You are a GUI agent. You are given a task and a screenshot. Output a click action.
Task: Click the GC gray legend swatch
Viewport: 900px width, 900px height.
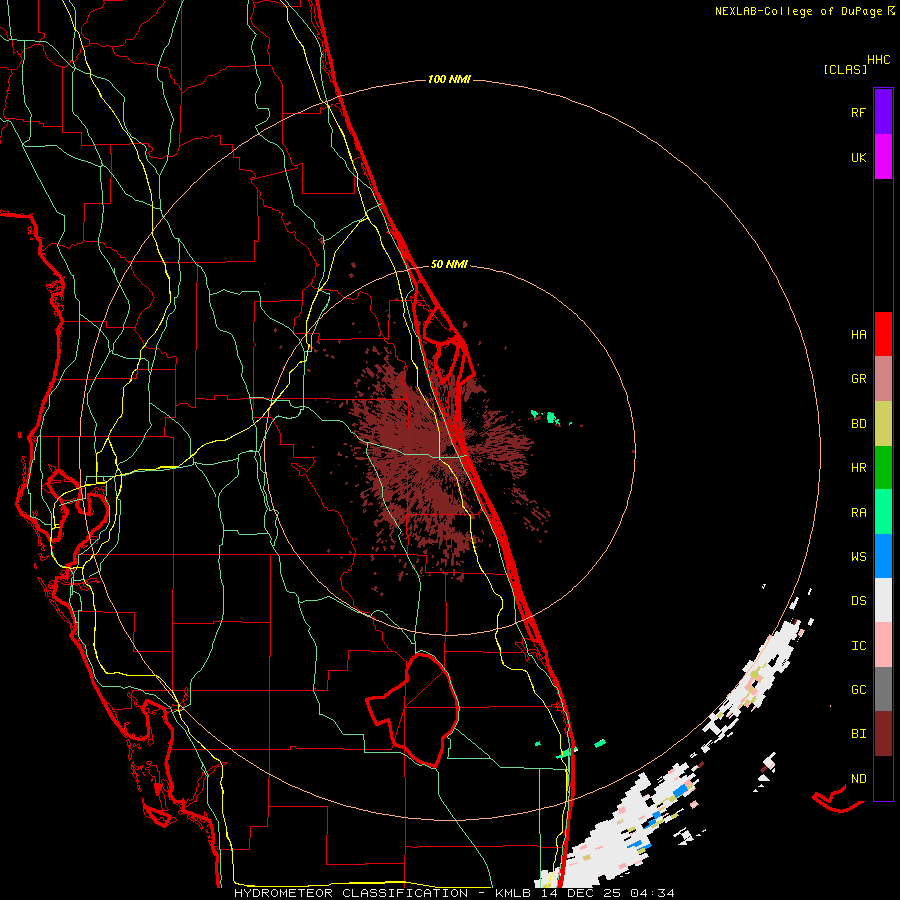[883, 689]
